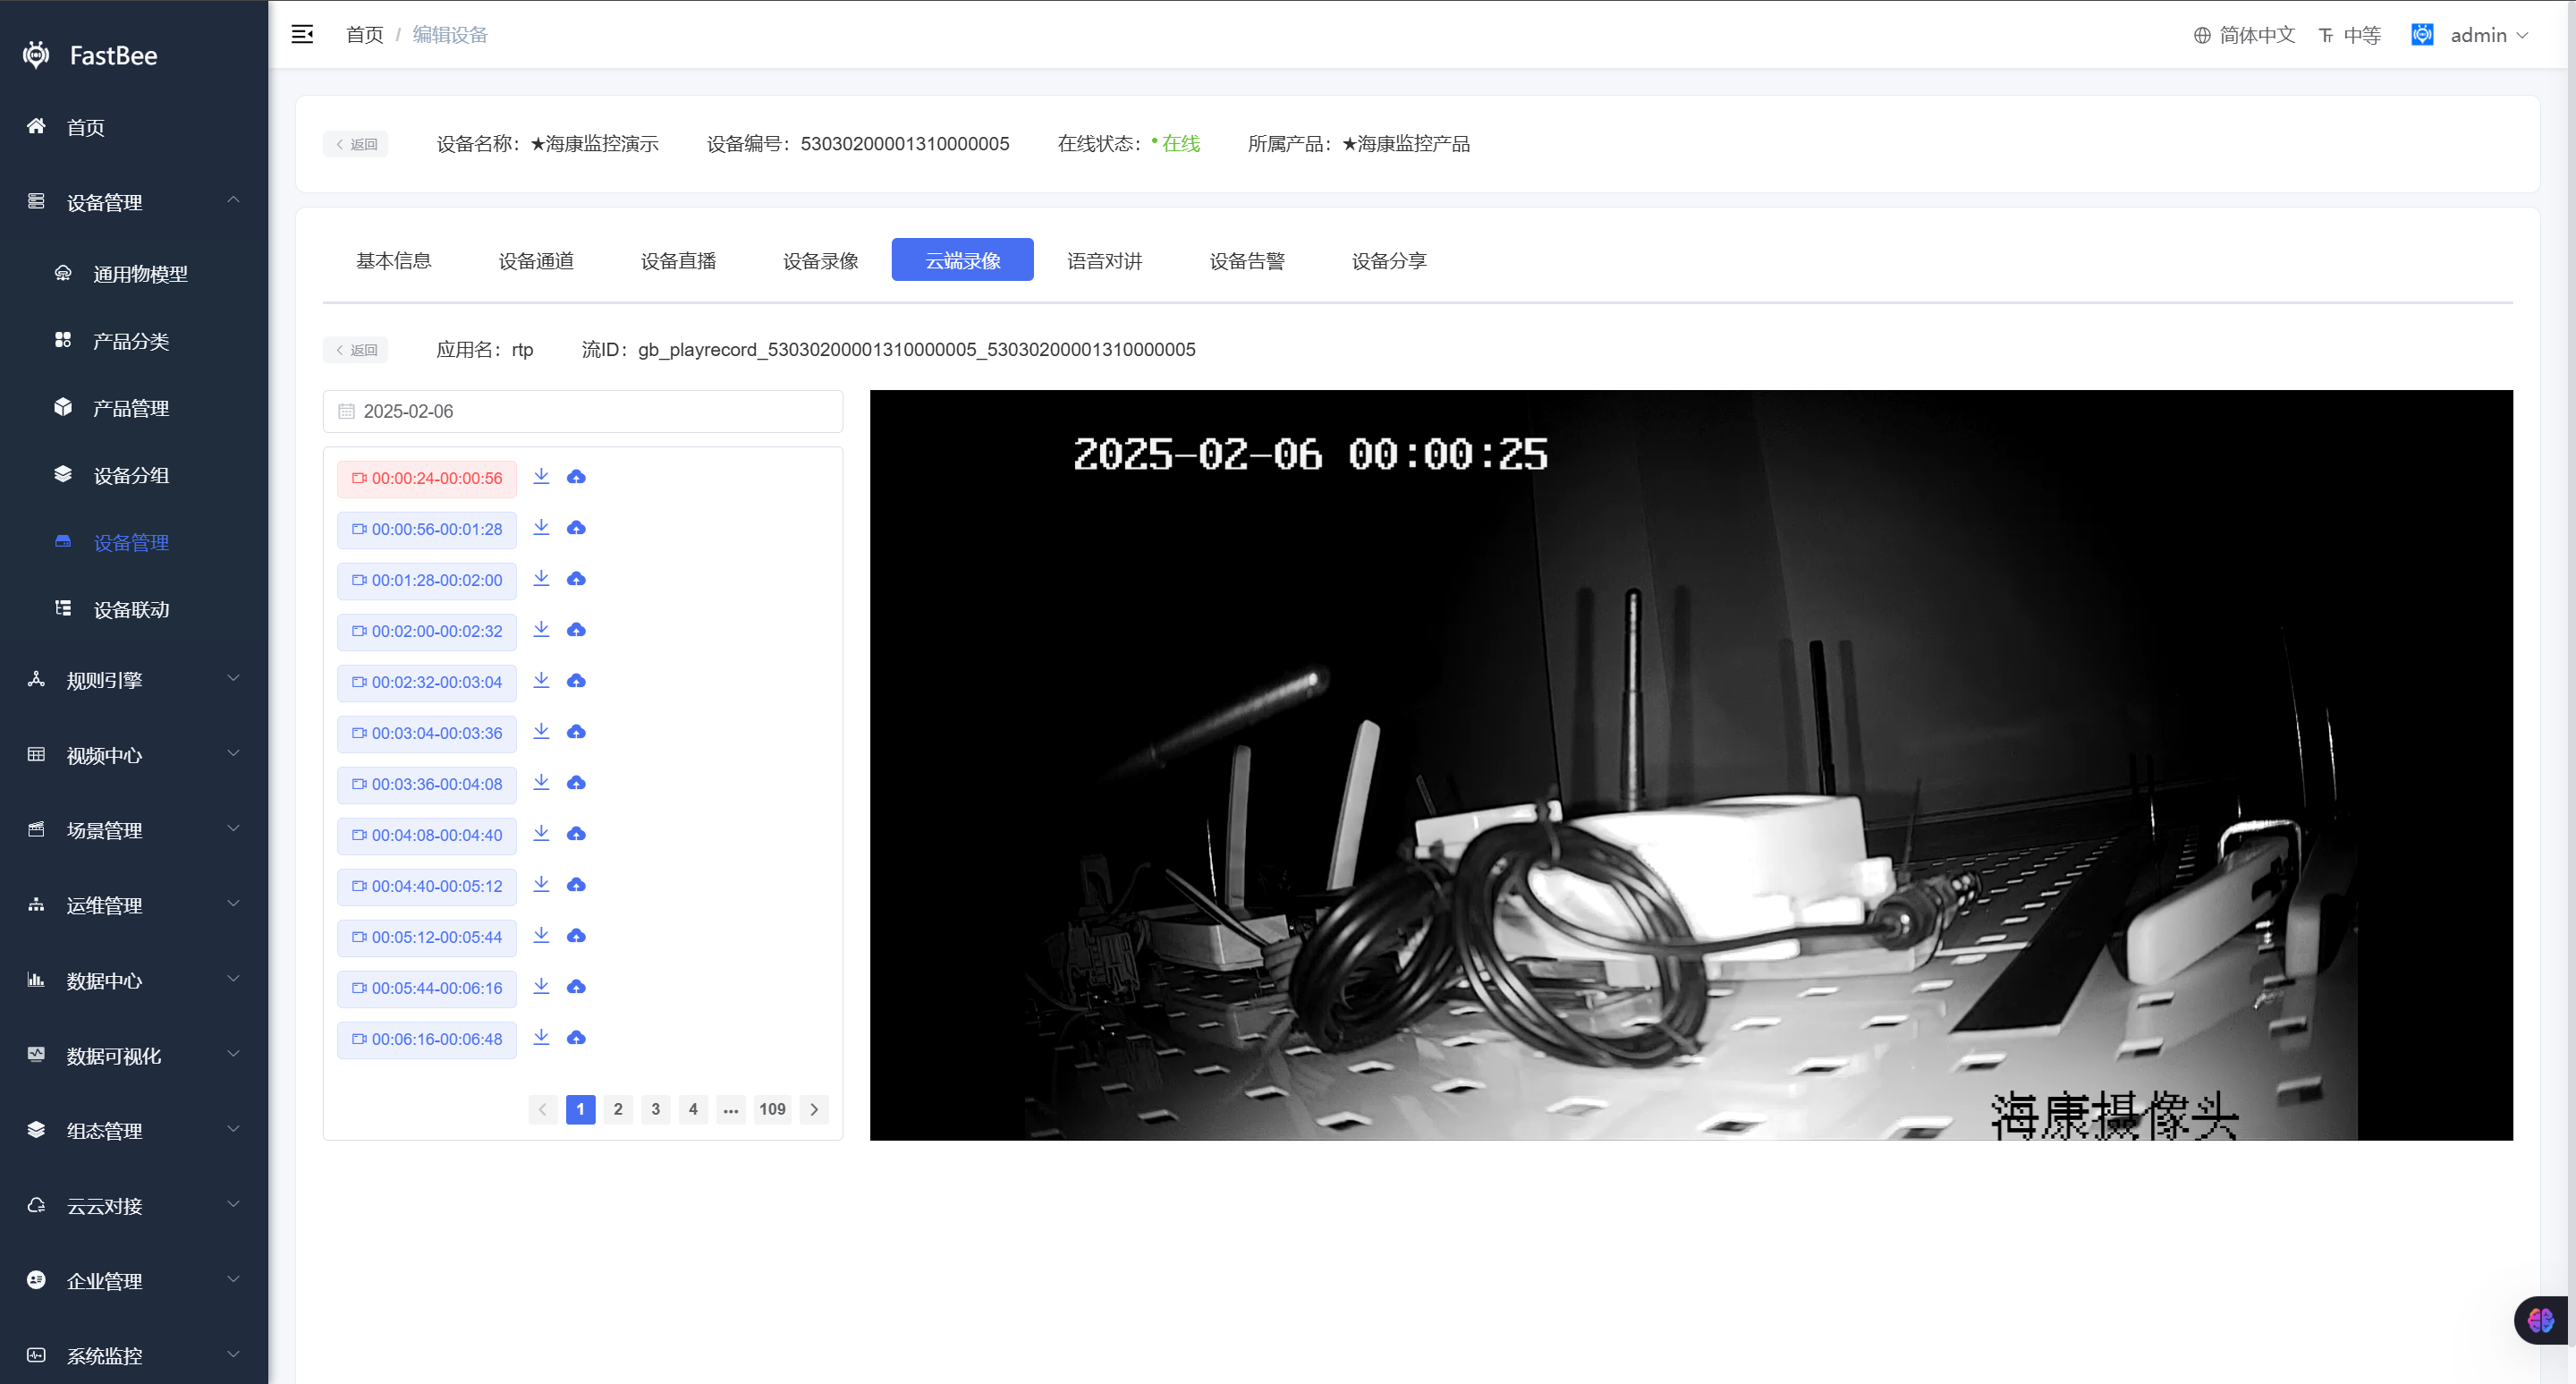2576x1384 pixels.
Task: Expand the 企业管理 sidebar menu
Action: (x=134, y=1281)
